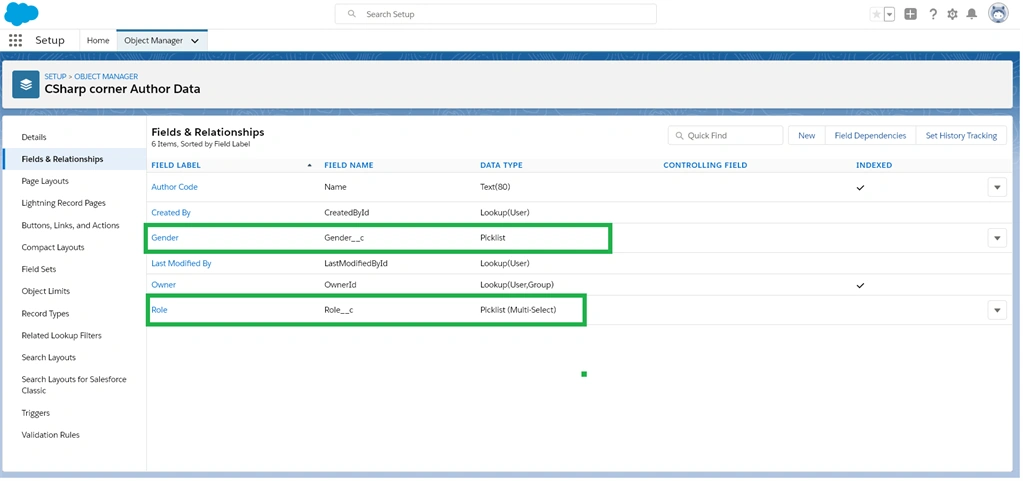
Task: Select the Object Manager tab
Action: point(153,40)
